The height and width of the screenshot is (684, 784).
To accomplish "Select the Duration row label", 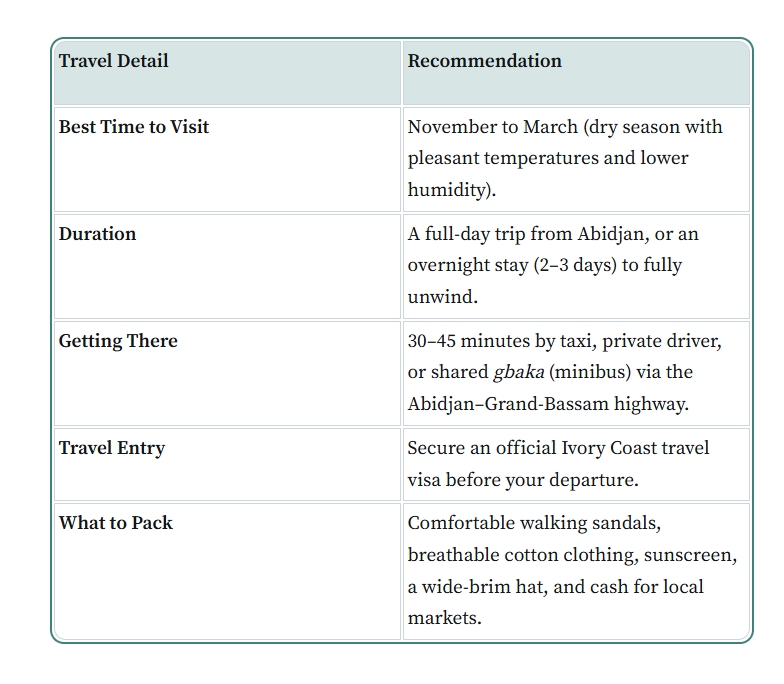I will coord(97,234).
